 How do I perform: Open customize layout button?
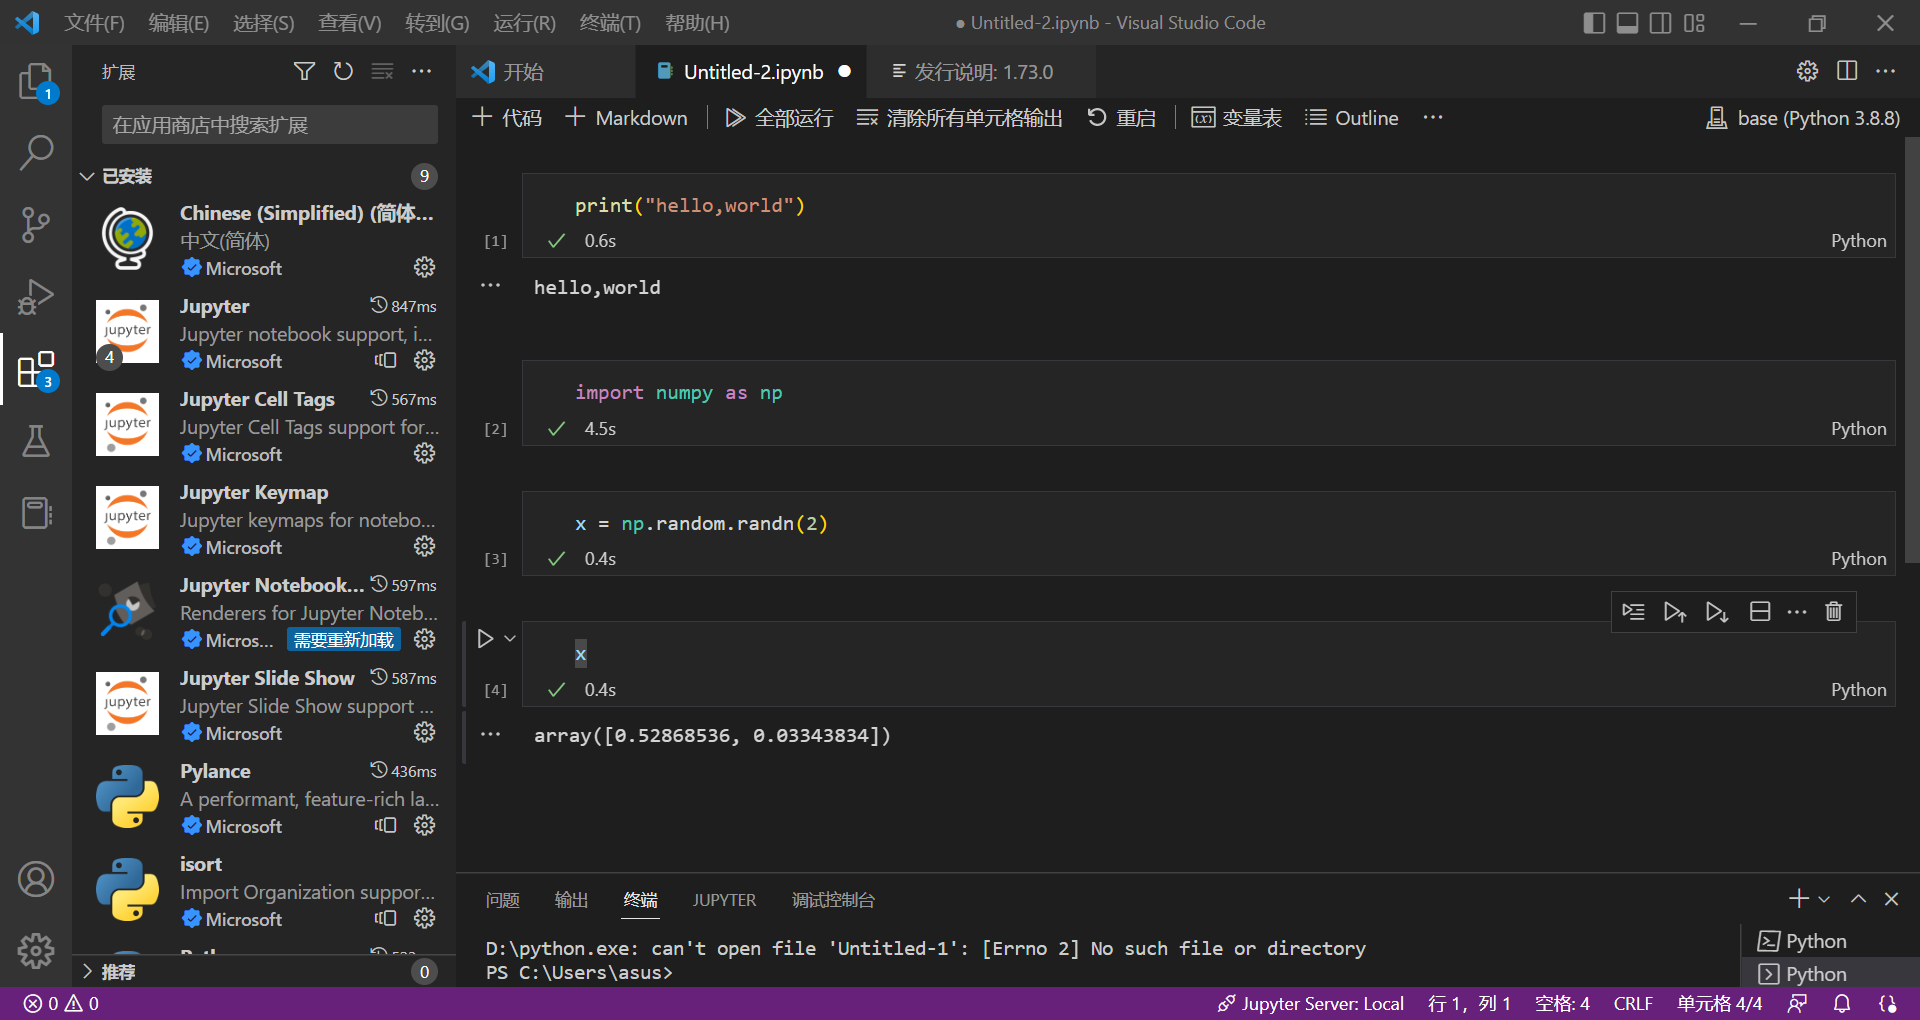click(x=1694, y=22)
